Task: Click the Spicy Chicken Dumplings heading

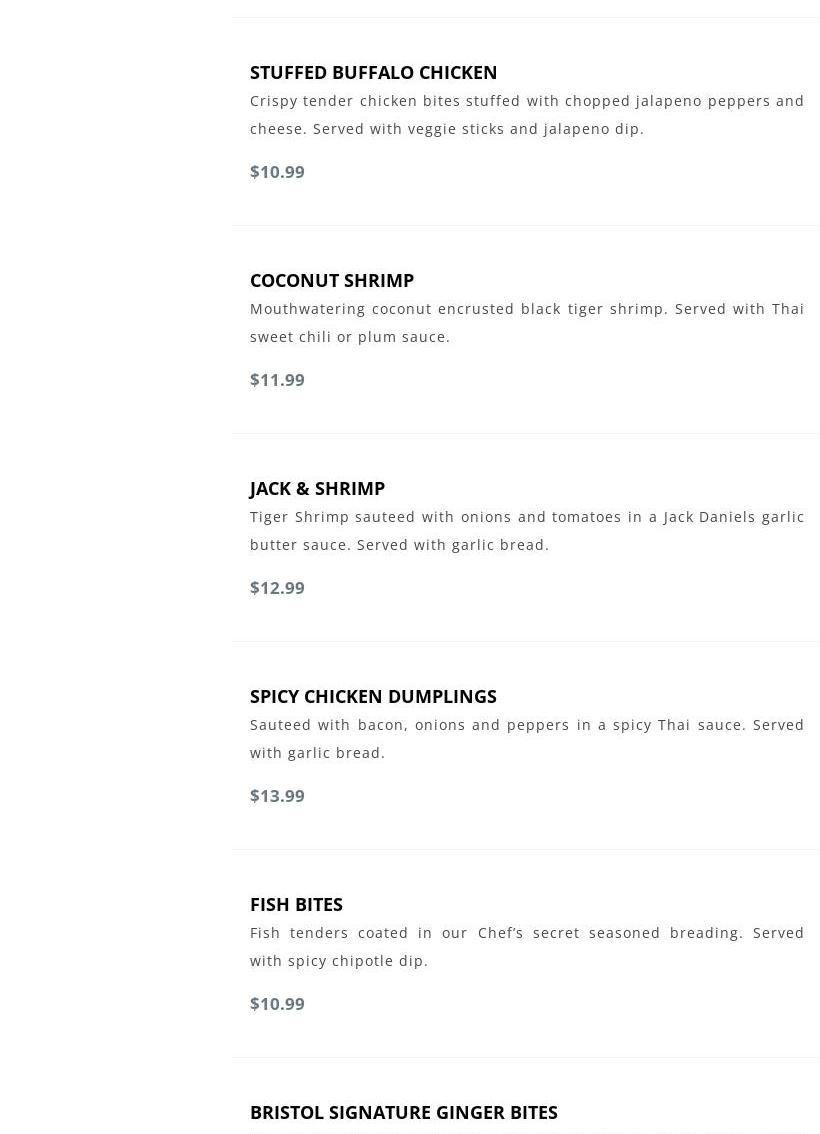Action: point(373,696)
